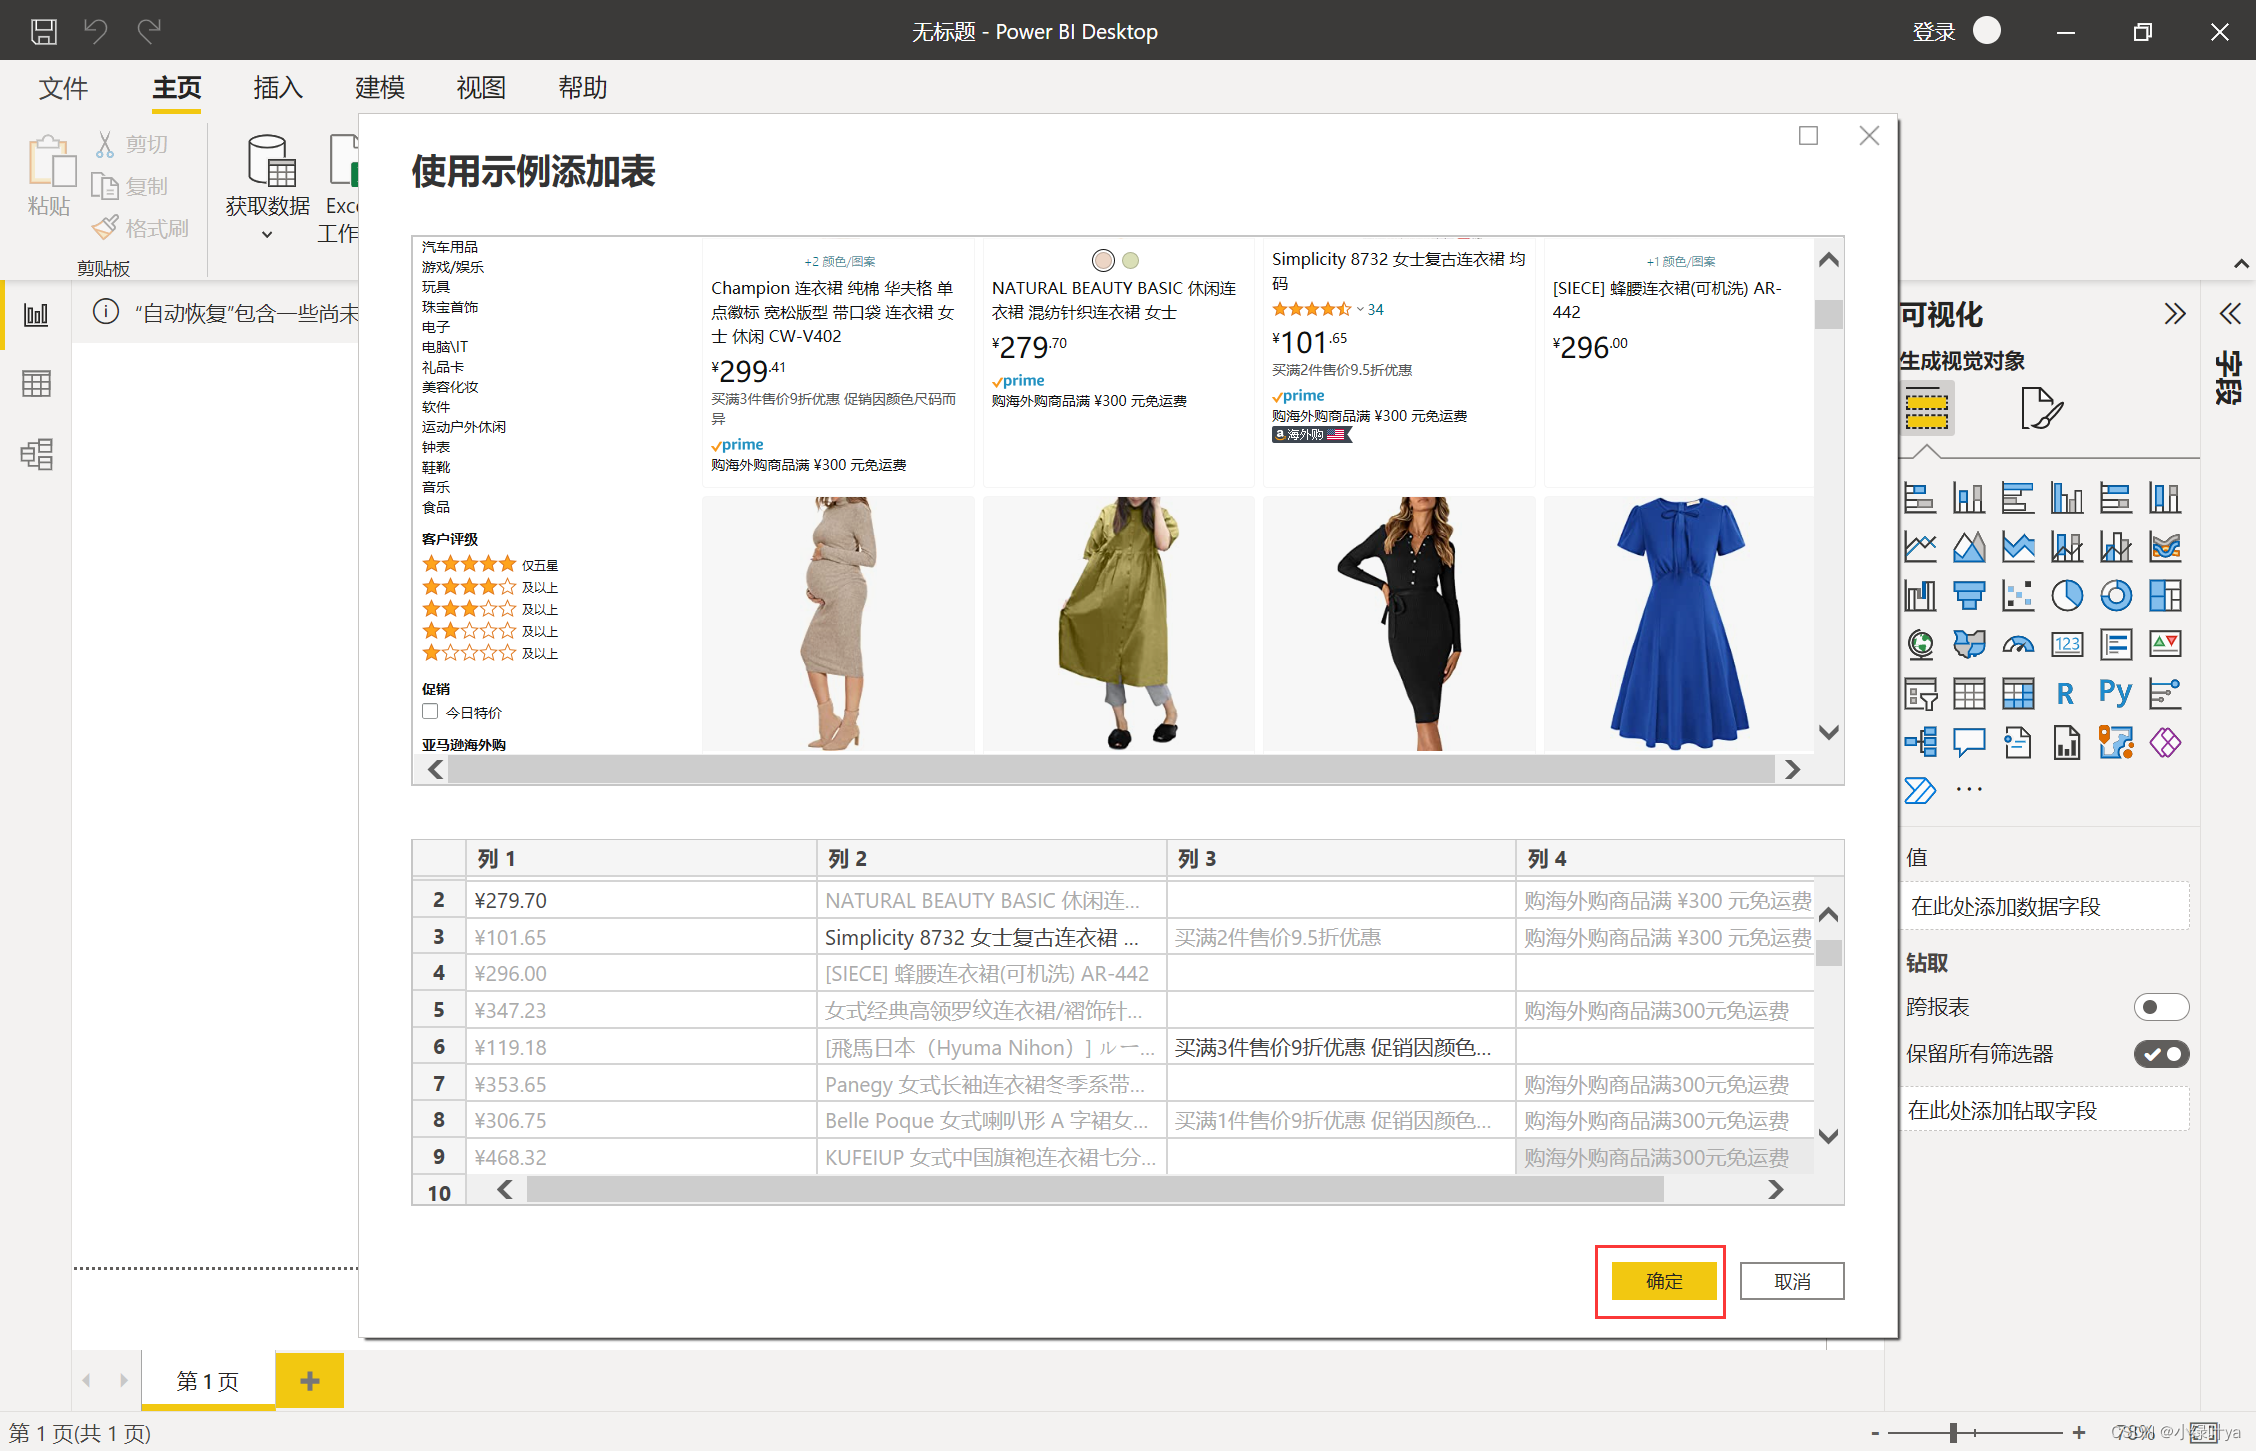Select the pie chart visual icon
This screenshot has height=1451, width=2256.
click(x=2066, y=596)
